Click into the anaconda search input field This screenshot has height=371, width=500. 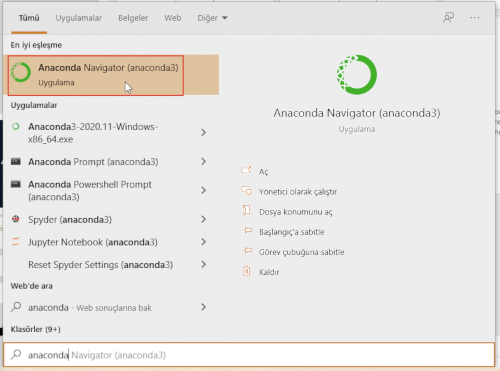[249, 355]
